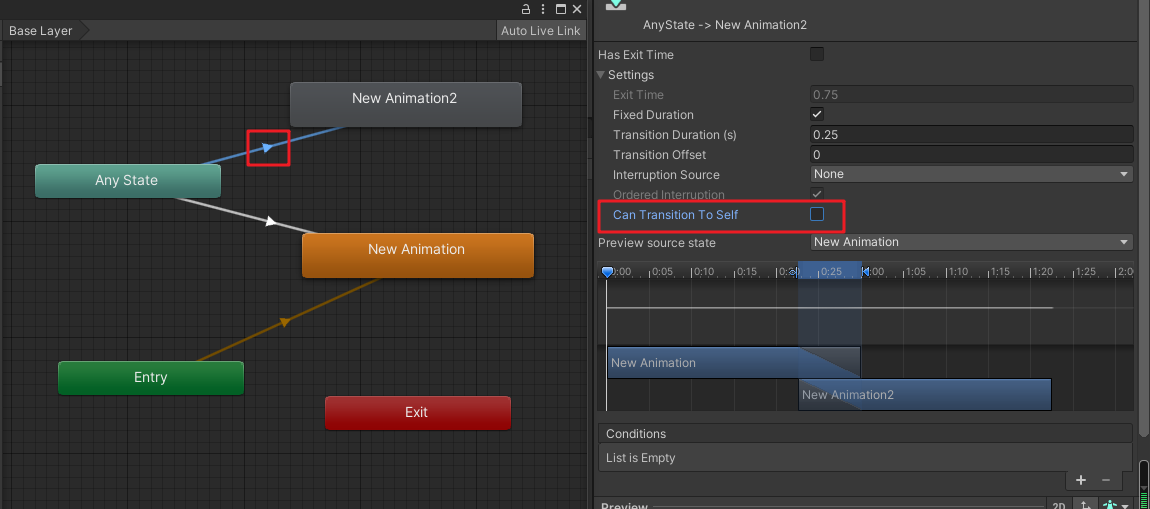Toggle the 2D preview button
The width and height of the screenshot is (1150, 509).
pyautogui.click(x=1058, y=506)
